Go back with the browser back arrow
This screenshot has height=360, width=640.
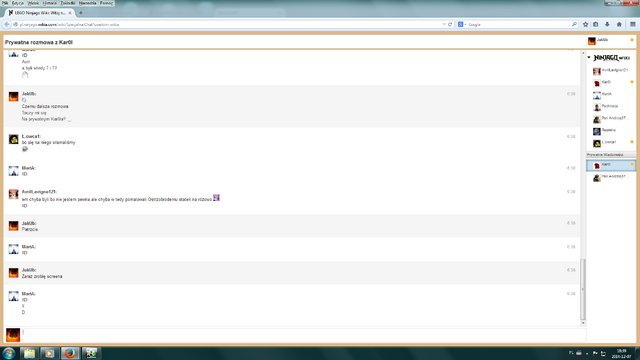(7, 24)
